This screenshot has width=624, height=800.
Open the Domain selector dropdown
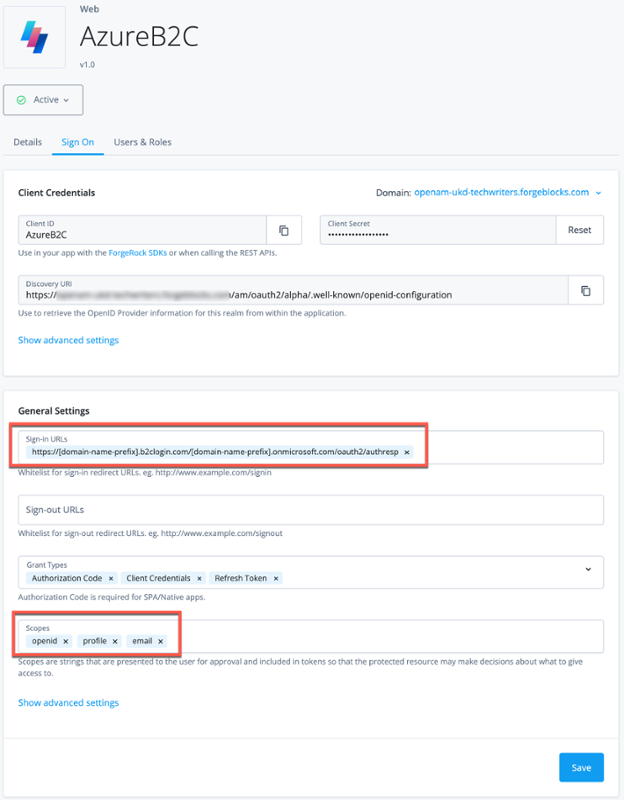598,192
